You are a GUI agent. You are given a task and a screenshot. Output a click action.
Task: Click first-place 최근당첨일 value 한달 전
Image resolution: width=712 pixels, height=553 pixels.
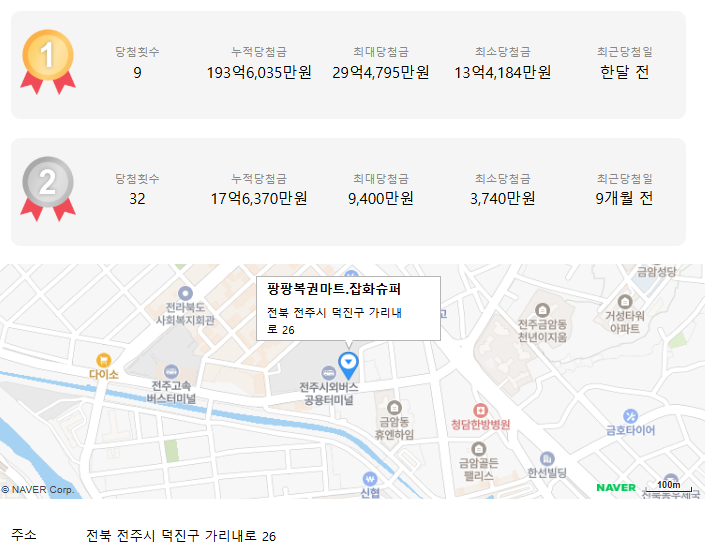(x=624, y=72)
